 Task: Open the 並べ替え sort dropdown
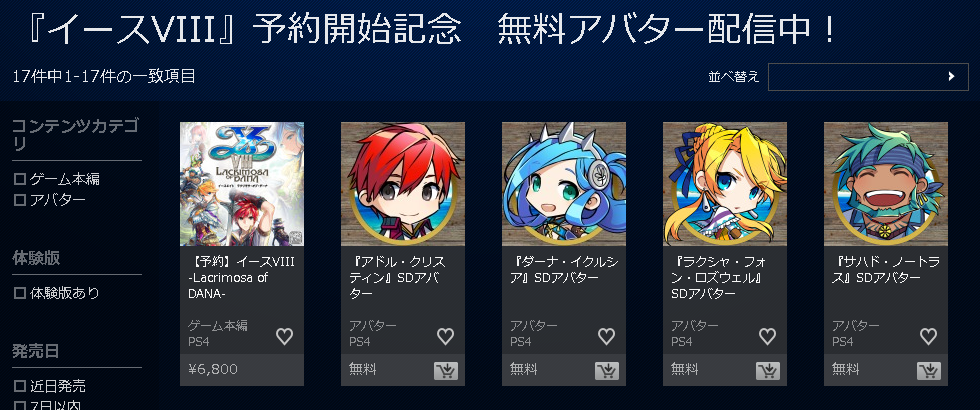(x=868, y=77)
